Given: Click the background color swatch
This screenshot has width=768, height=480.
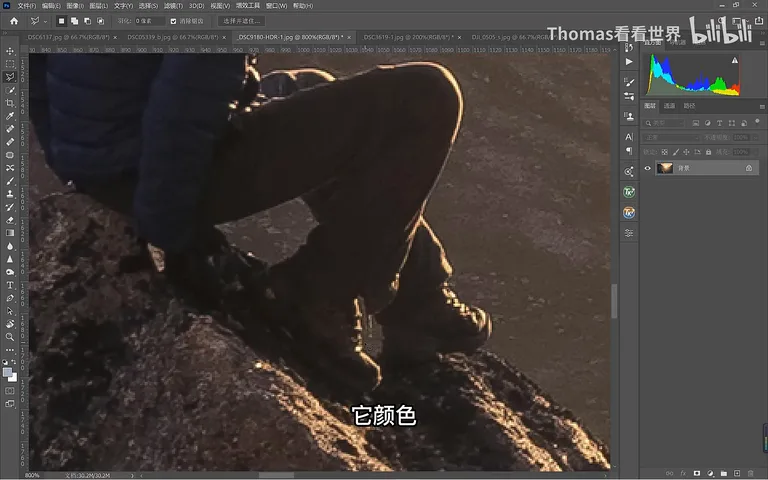Looking at the screenshot, I should 13,378.
